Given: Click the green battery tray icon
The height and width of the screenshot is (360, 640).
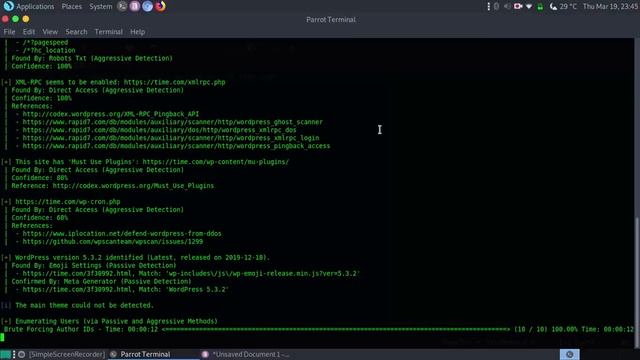Looking at the screenshot, I should click(540, 7).
